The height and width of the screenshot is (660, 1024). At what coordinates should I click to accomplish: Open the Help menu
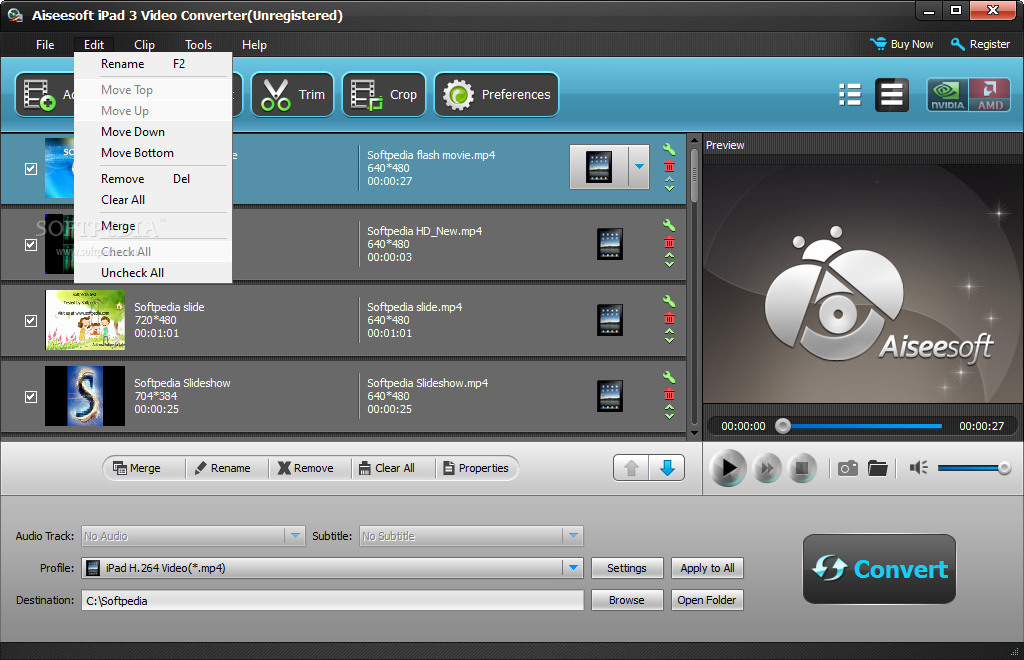click(254, 44)
